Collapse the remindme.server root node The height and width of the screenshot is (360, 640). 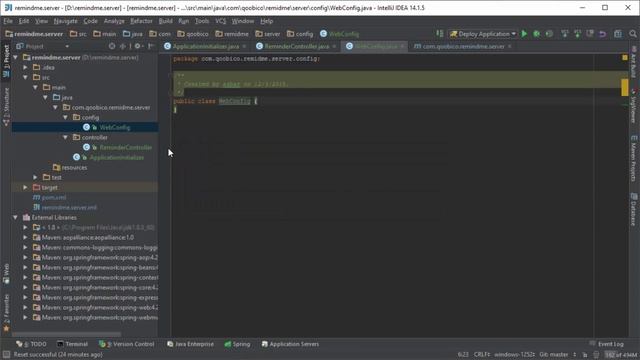coord(16,58)
